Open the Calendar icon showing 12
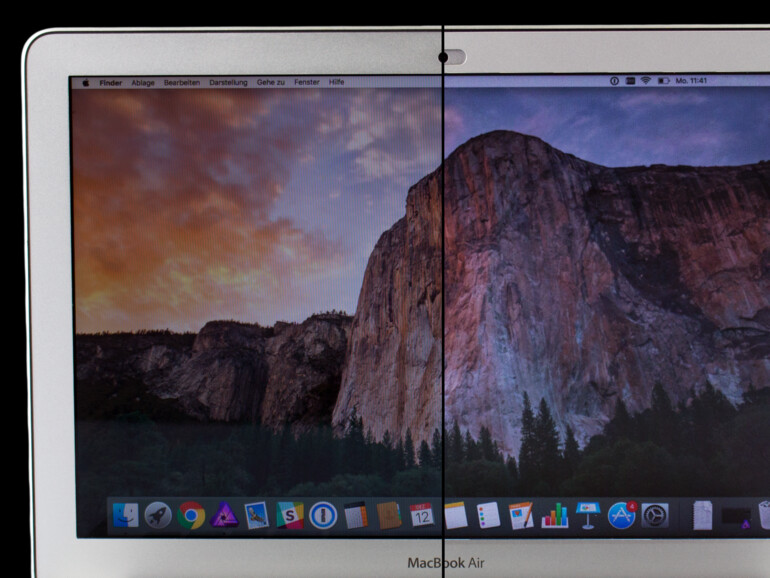This screenshot has height=578, width=770. [x=422, y=515]
